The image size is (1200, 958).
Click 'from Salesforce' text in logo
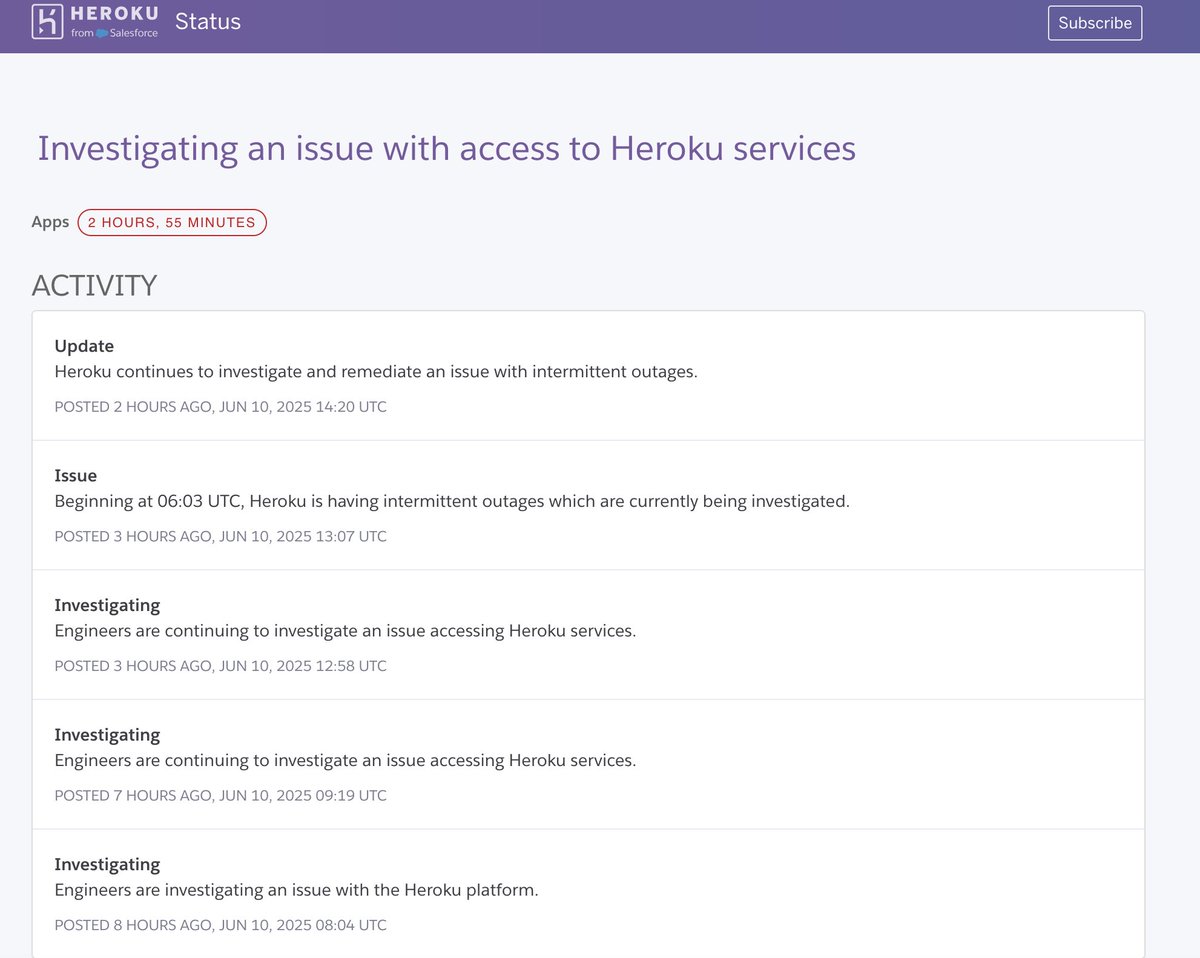114,33
